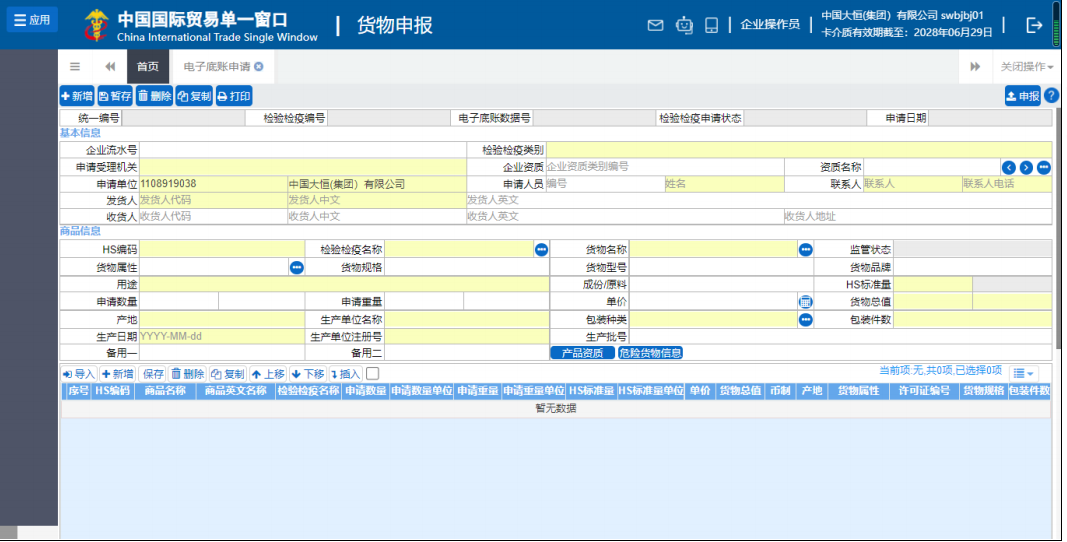Screen dimensions: 1067x542
Task: Click the 企业资质类别编号 field
Action: [665, 167]
